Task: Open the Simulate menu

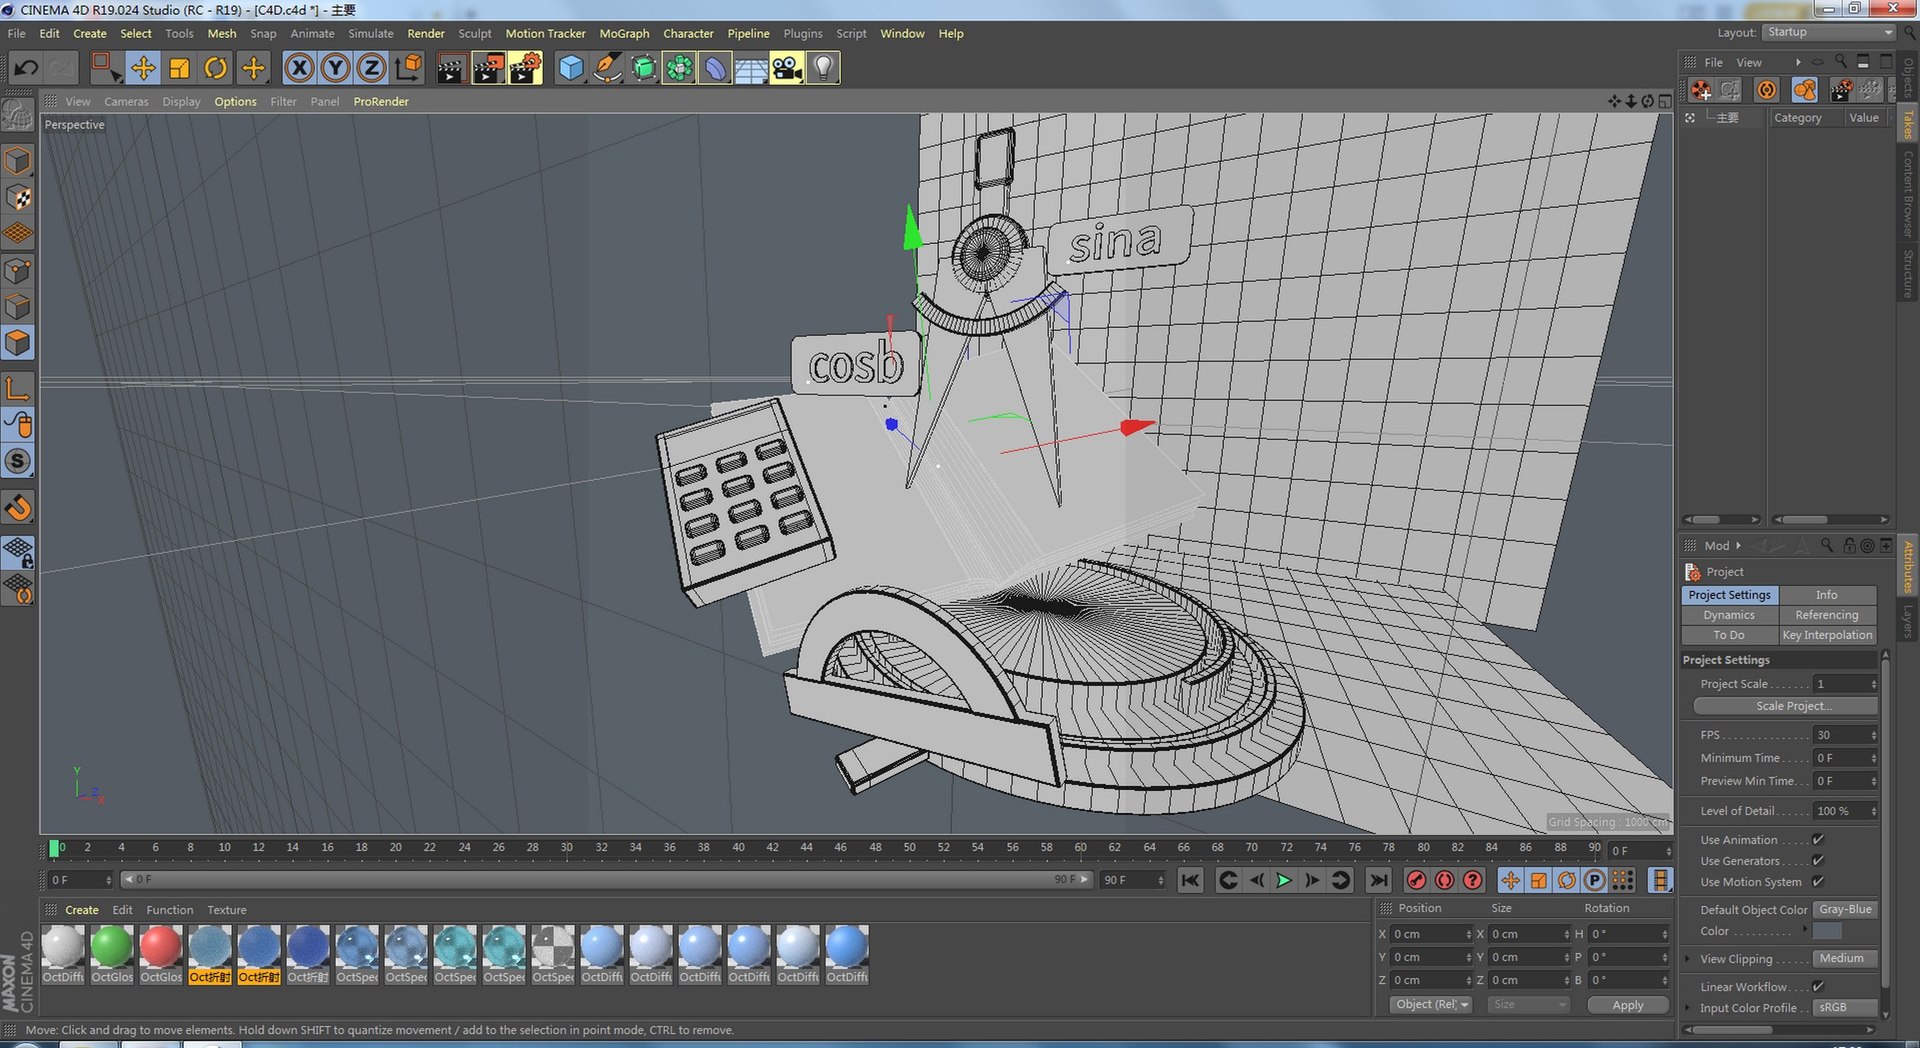Action: [x=371, y=33]
